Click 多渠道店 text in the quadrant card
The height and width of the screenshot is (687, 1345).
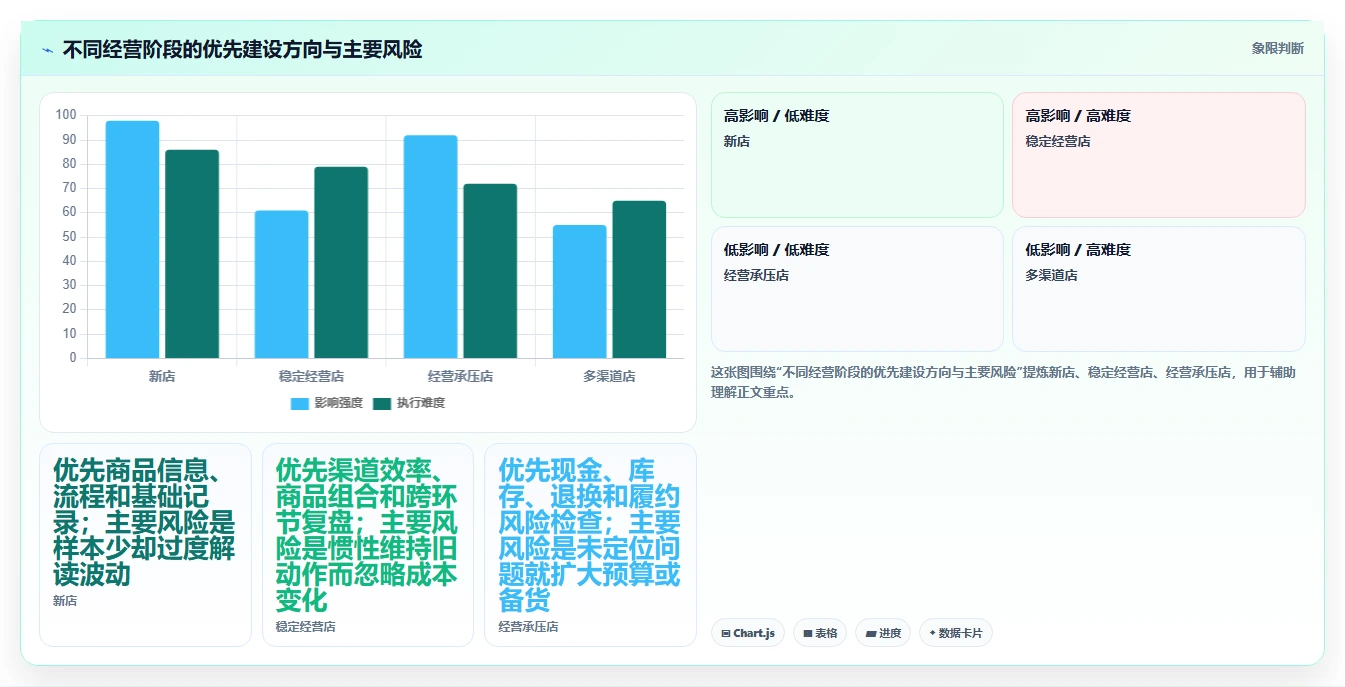coord(1051,275)
